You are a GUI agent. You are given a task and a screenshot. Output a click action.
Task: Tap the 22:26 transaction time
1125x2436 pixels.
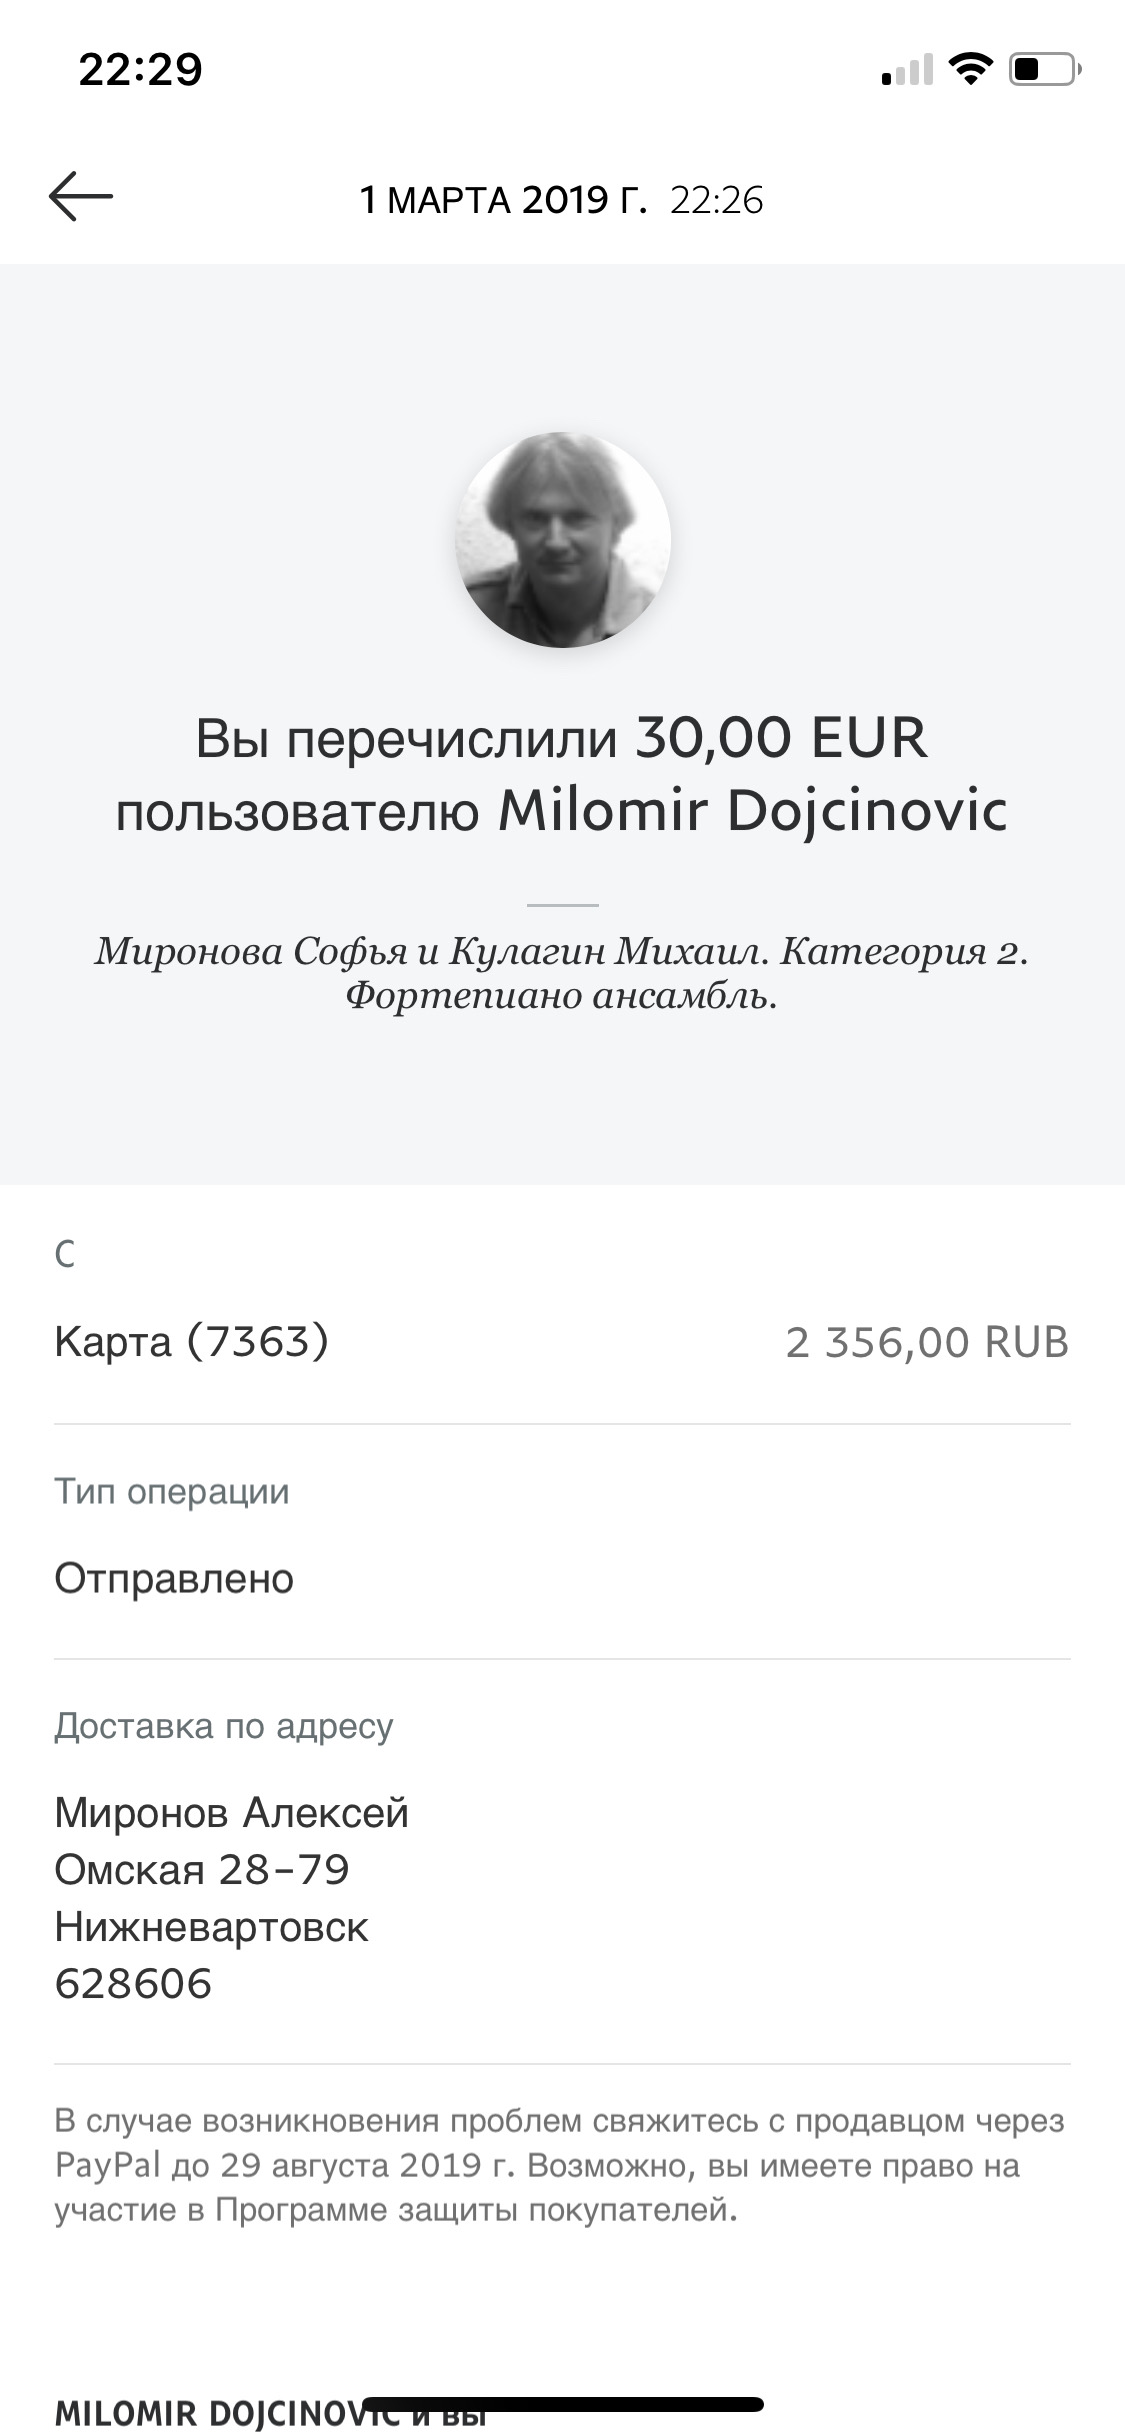click(716, 201)
